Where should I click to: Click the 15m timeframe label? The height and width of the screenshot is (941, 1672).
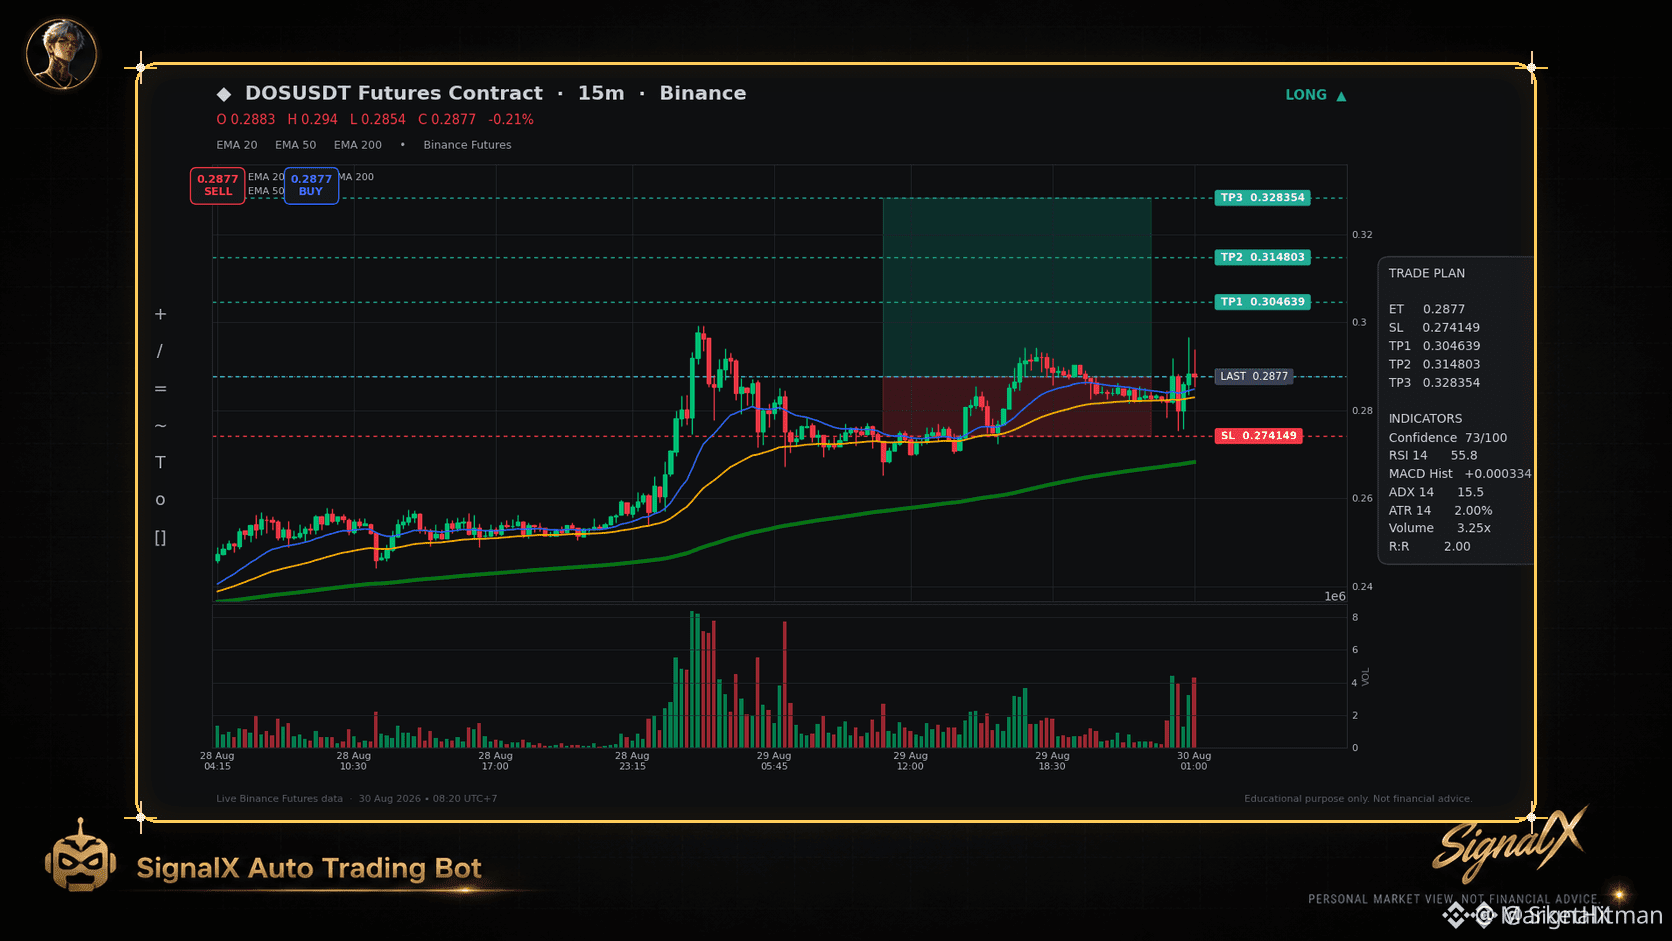click(601, 93)
